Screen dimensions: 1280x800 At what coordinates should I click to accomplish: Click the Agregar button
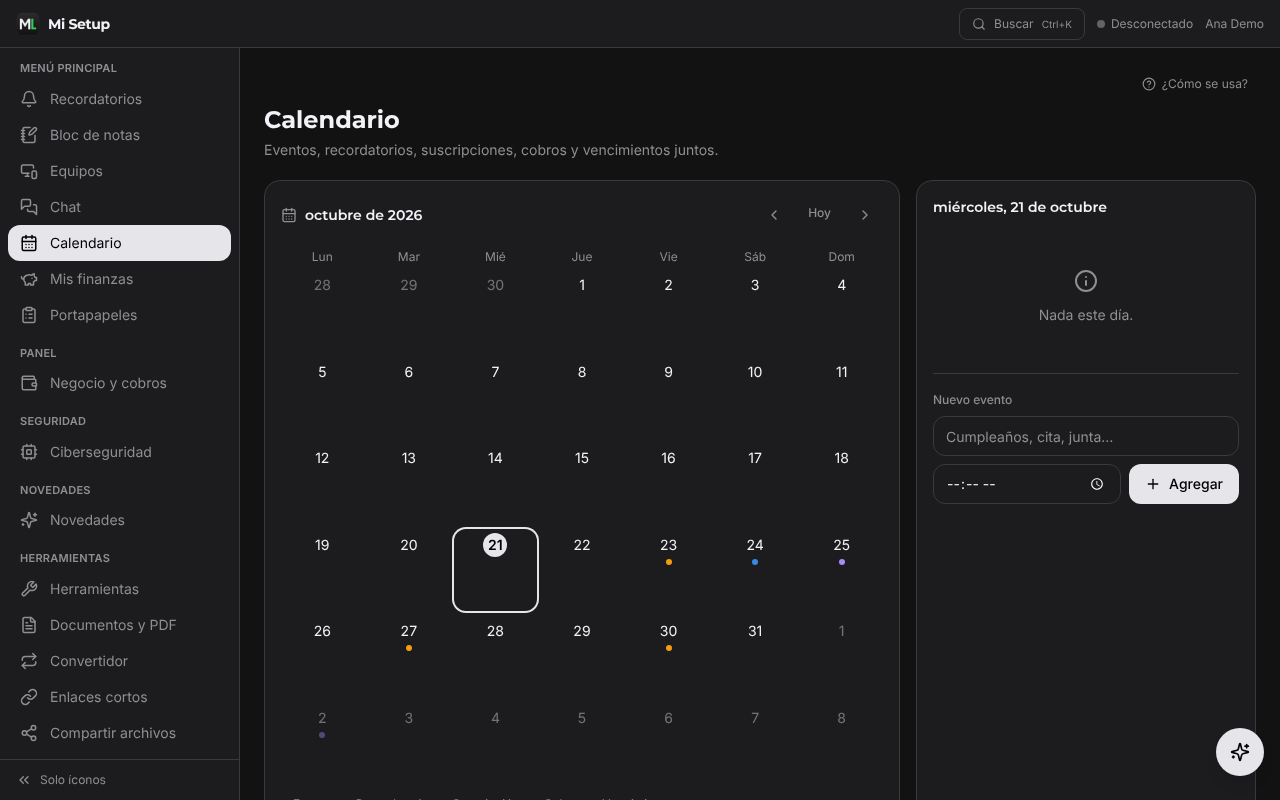1184,484
